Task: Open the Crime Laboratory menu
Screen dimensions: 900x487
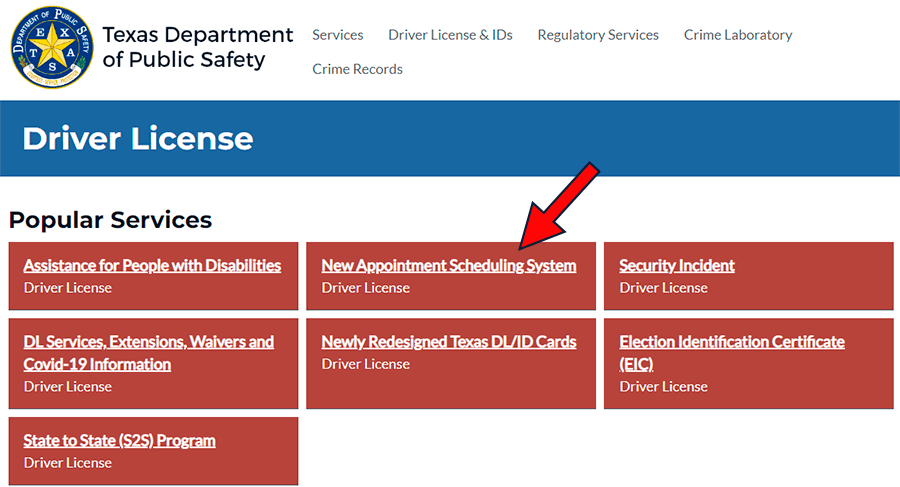Action: click(738, 35)
